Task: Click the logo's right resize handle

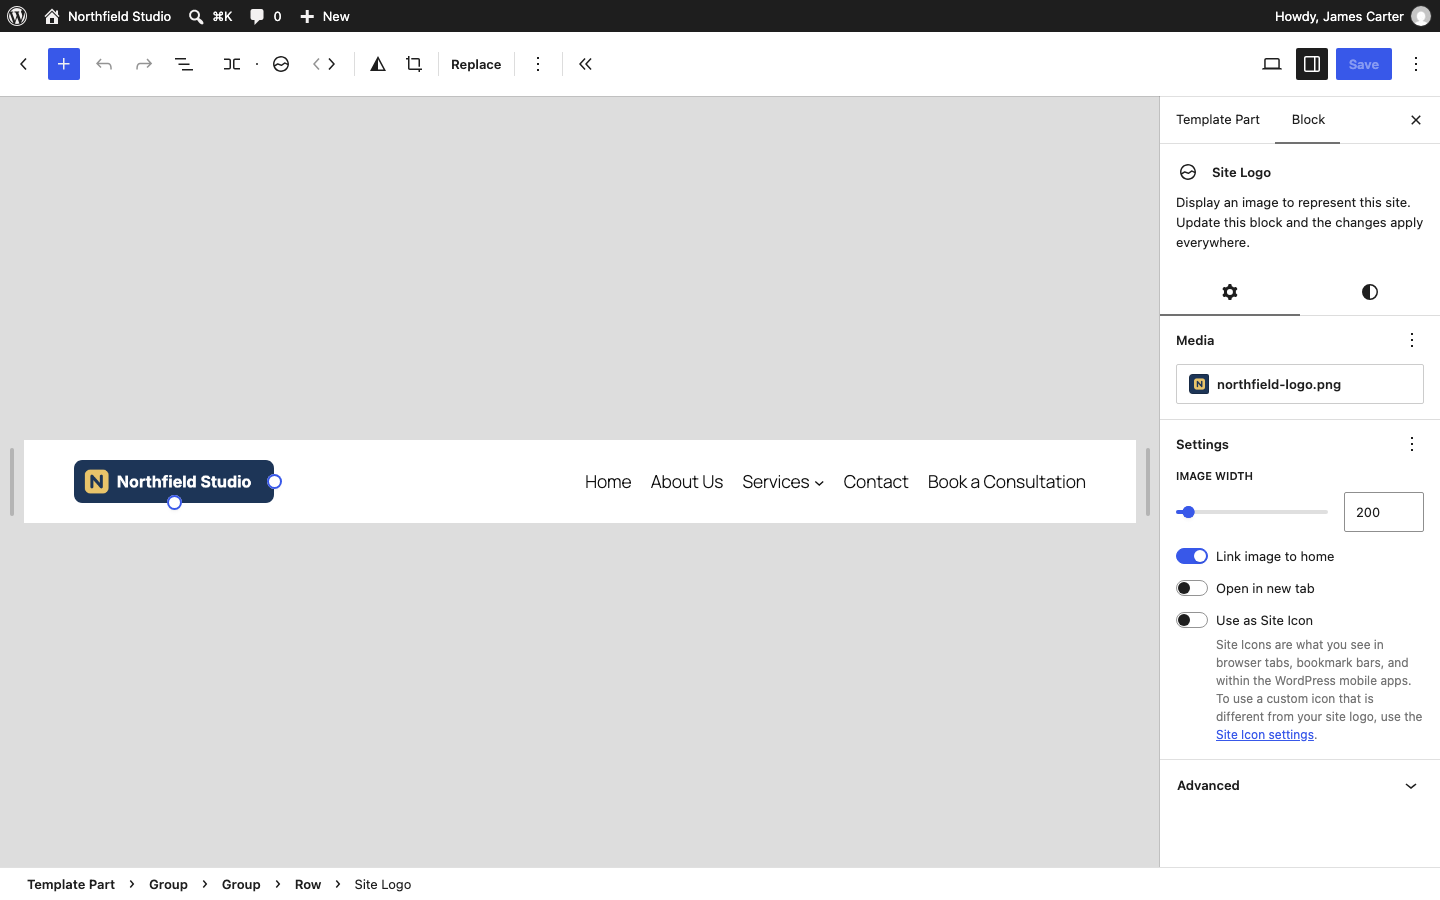Action: pyautogui.click(x=274, y=482)
